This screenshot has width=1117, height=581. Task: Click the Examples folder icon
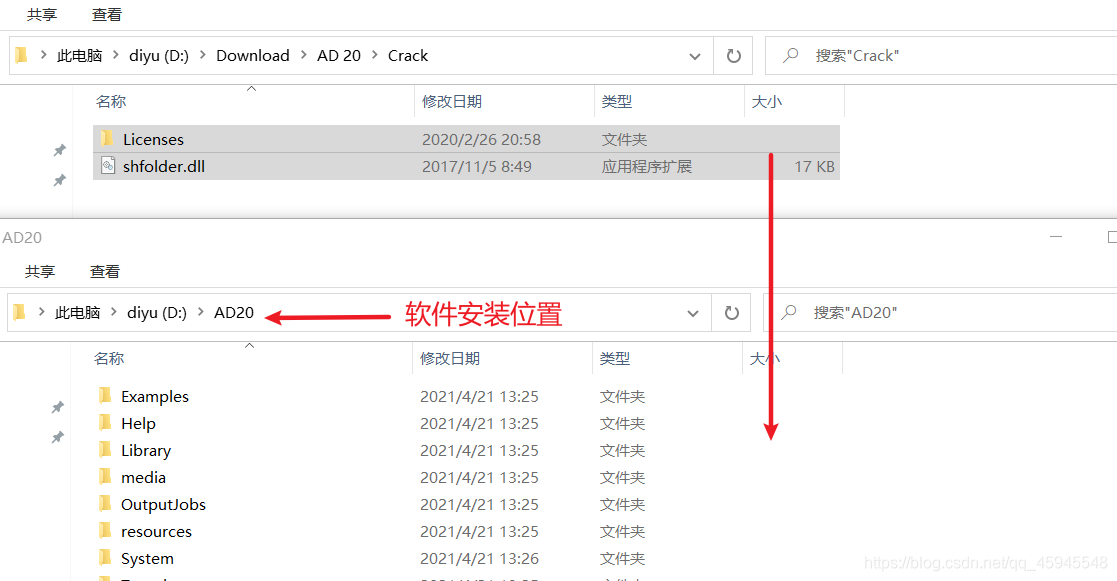(x=106, y=396)
